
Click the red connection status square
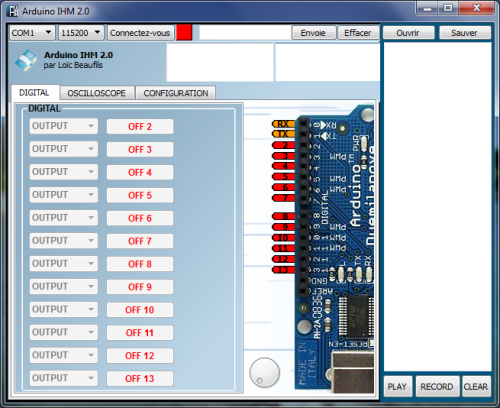(184, 33)
